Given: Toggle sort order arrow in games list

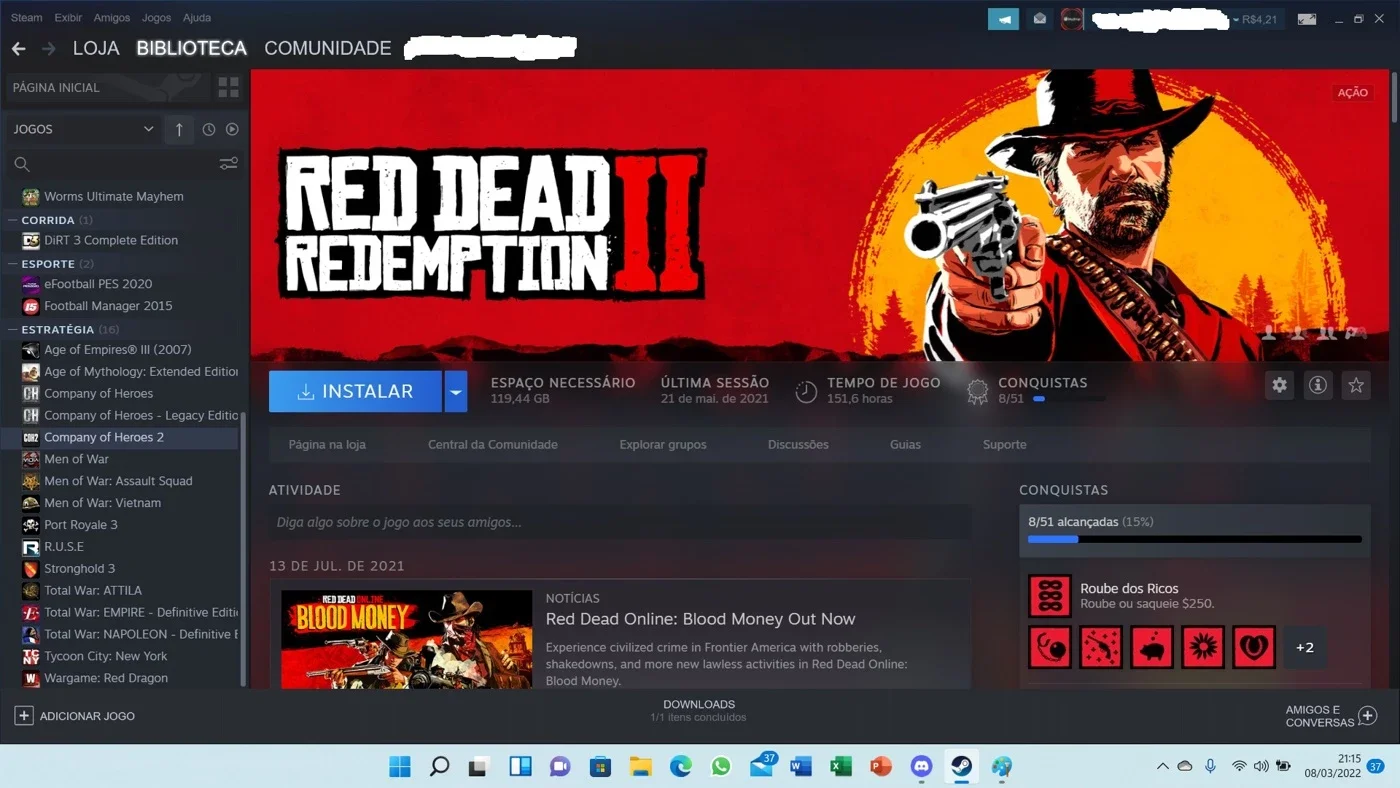Looking at the screenshot, I should coord(179,129).
